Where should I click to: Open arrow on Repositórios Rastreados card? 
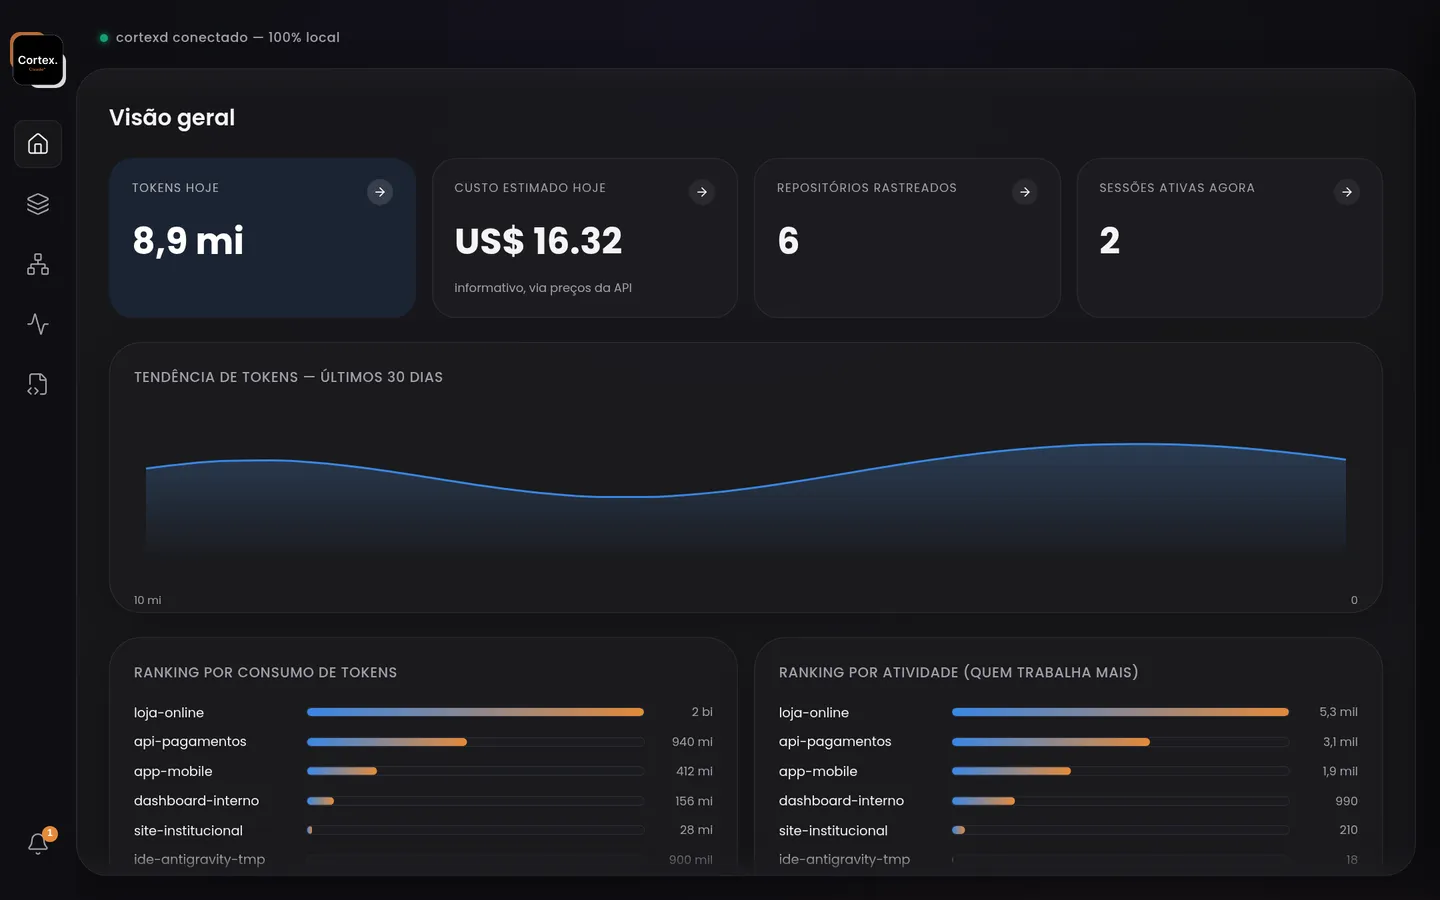(x=1025, y=192)
